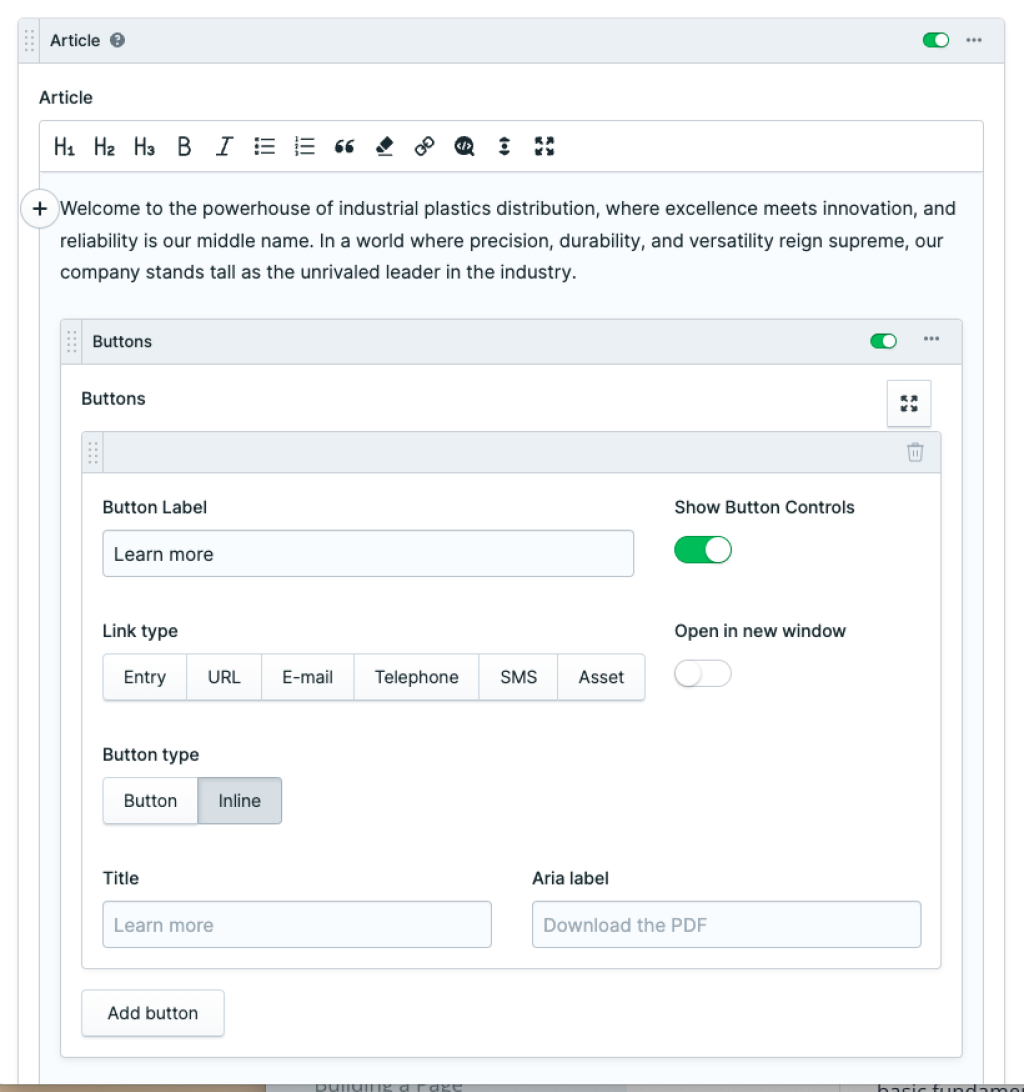Delete the button entry via trash icon
Screen dimensions: 1024x1092
[x=915, y=452]
